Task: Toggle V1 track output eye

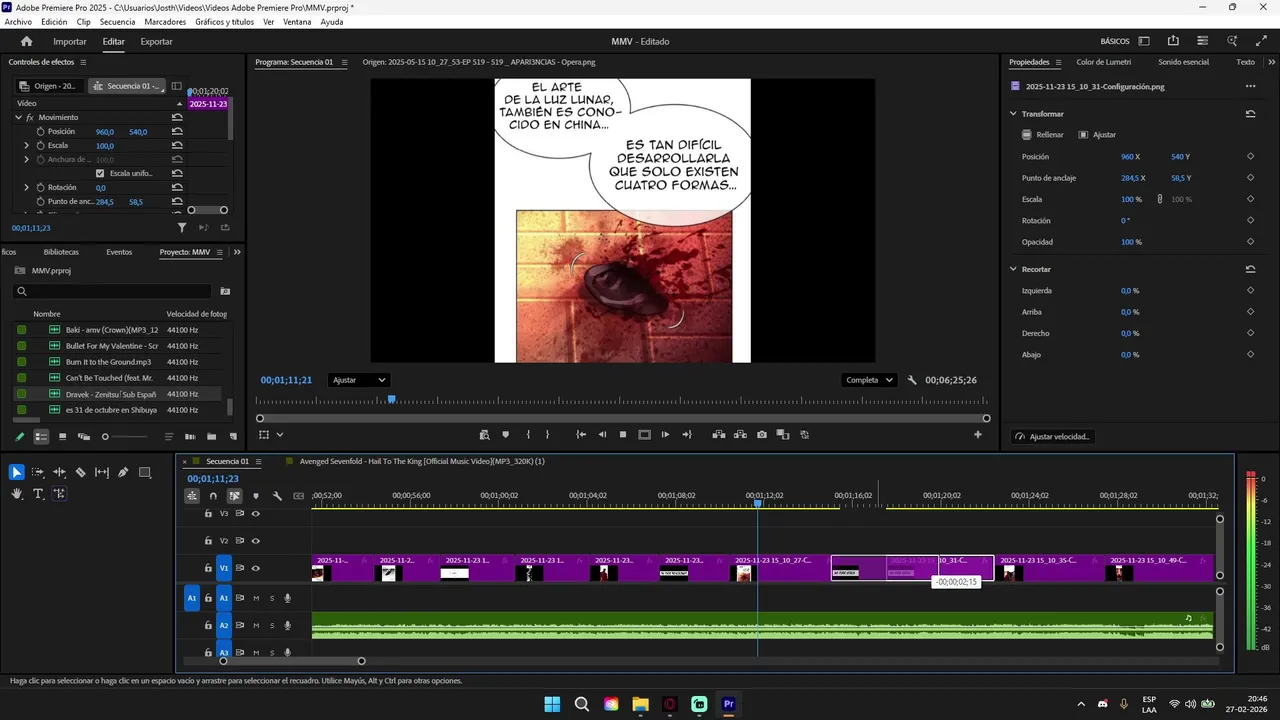Action: point(255,568)
